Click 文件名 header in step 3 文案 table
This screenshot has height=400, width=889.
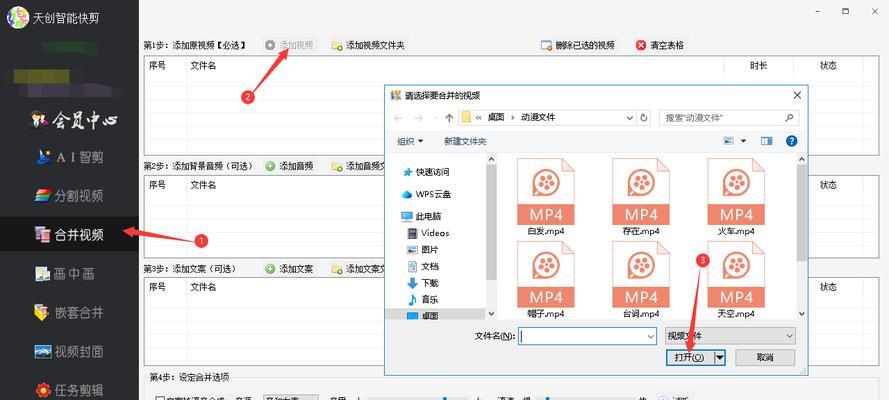pyautogui.click(x=203, y=287)
